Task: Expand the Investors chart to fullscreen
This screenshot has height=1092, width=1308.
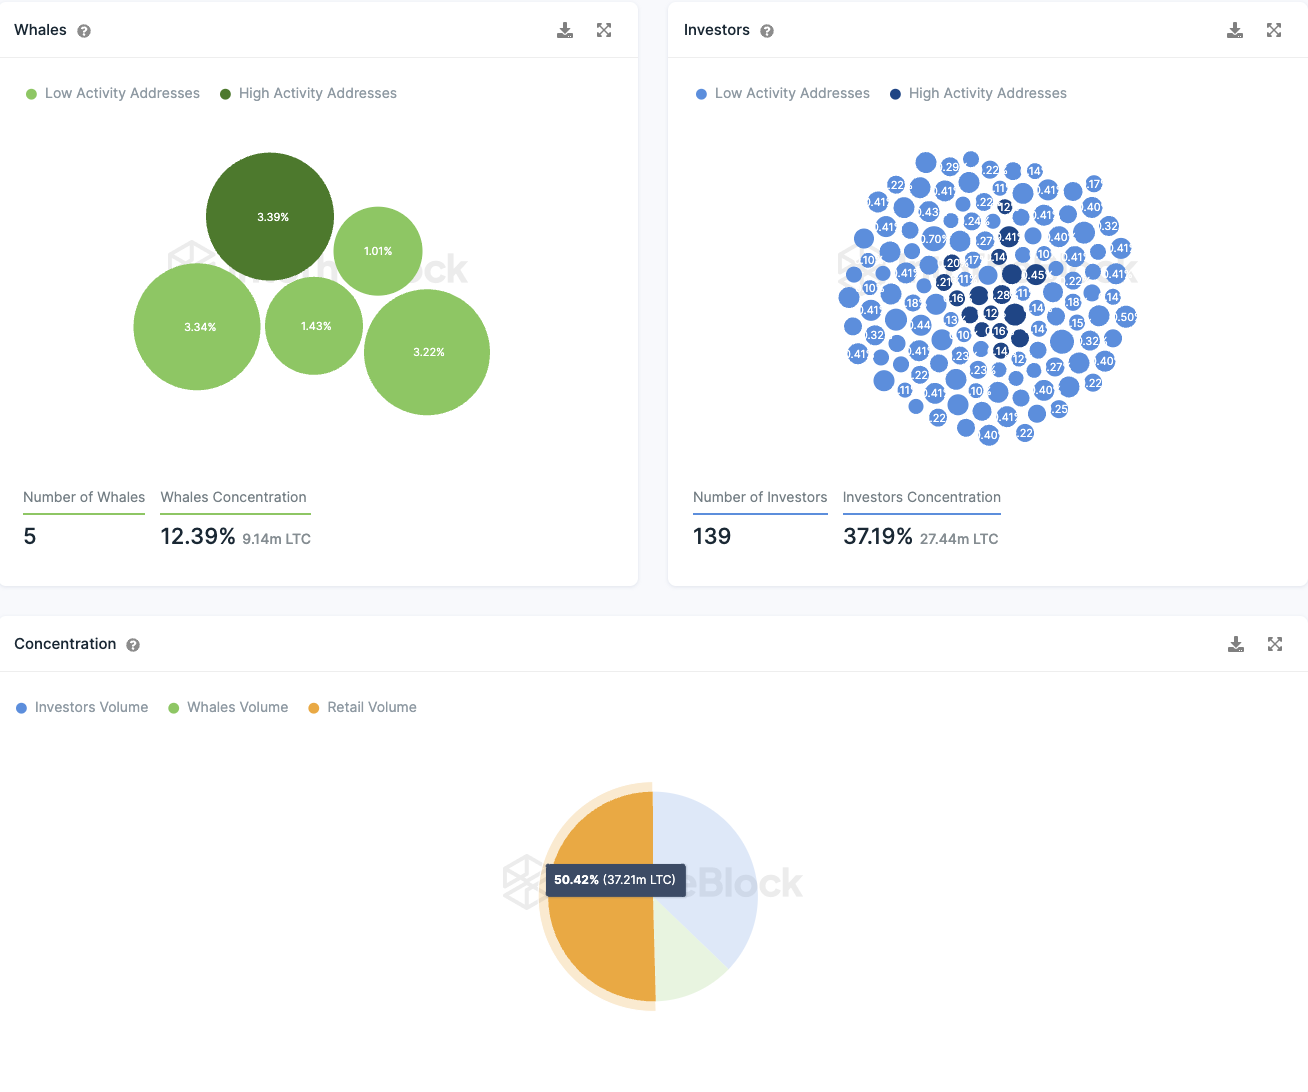Action: pyautogui.click(x=1274, y=30)
